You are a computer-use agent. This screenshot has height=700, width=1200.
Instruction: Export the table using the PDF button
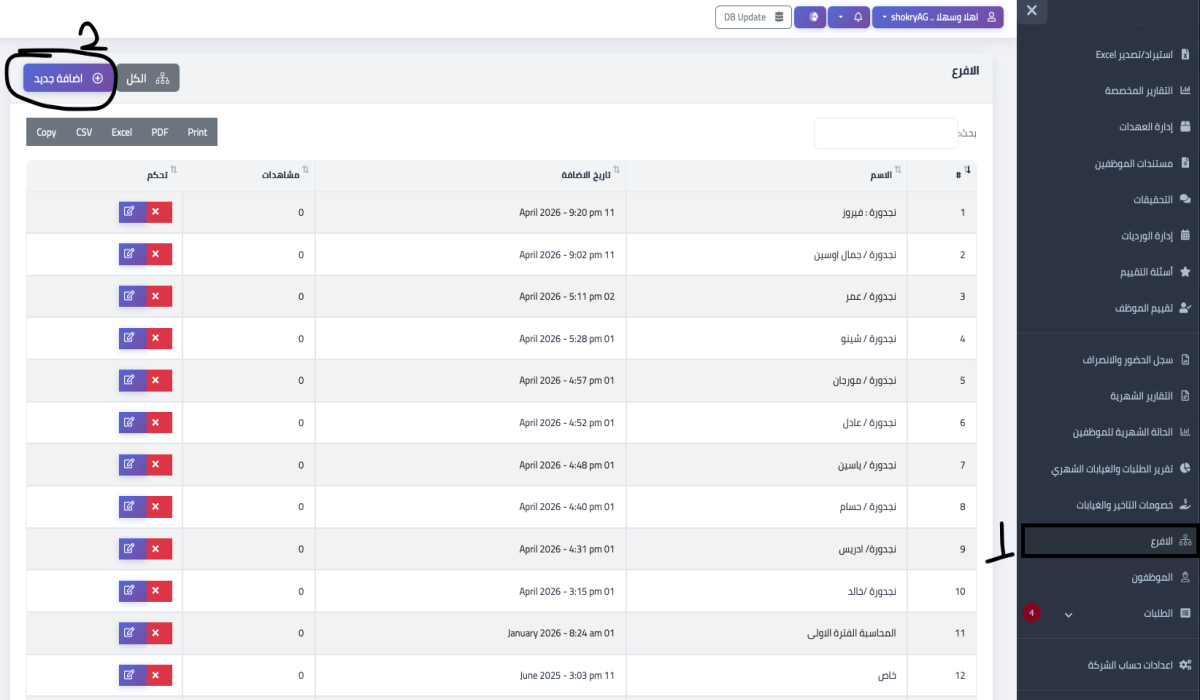pos(158,131)
